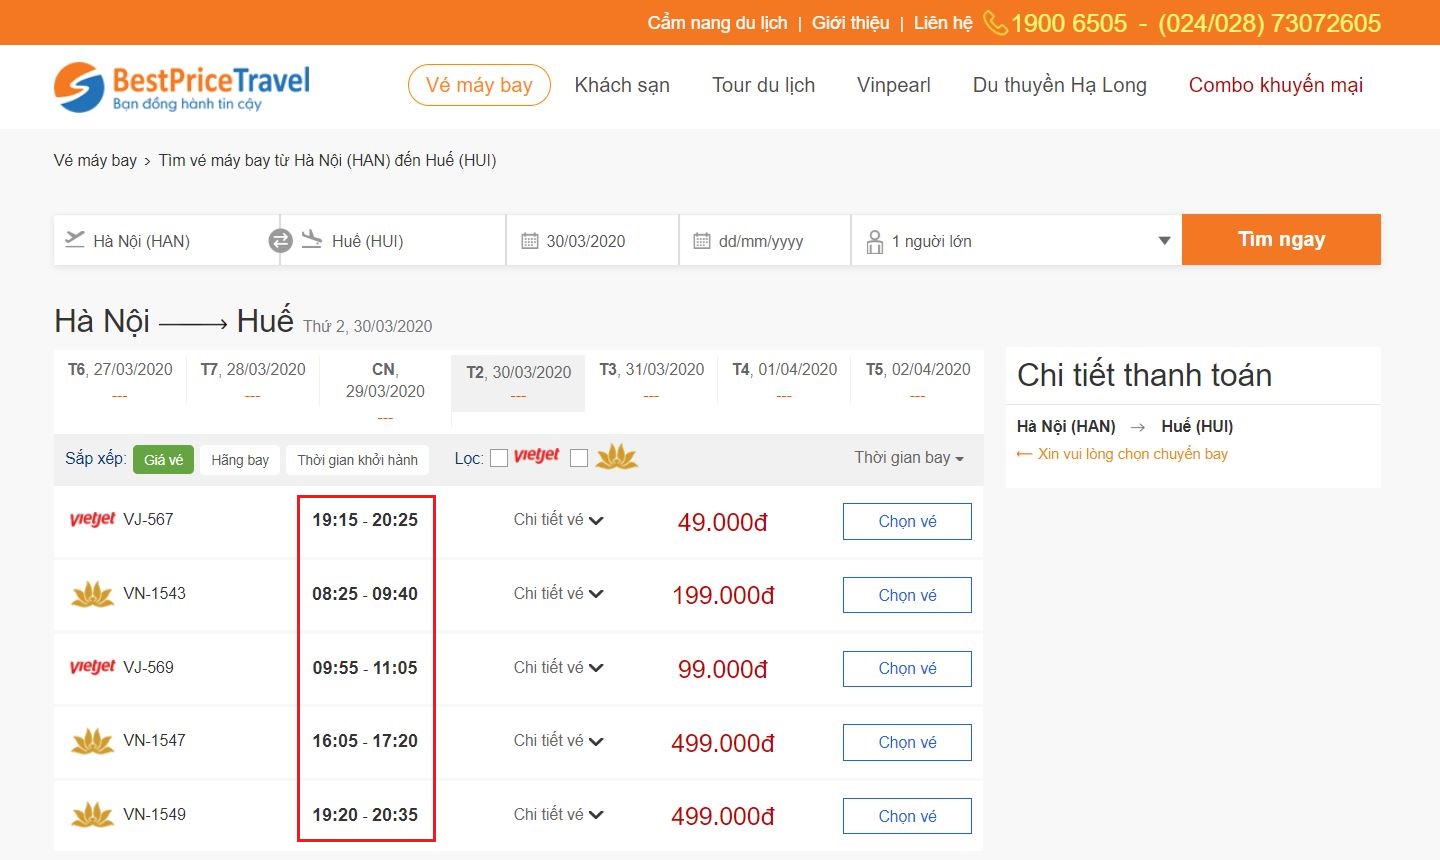
Task: Click the 30/03/2020 departure date field
Action: [x=593, y=240]
